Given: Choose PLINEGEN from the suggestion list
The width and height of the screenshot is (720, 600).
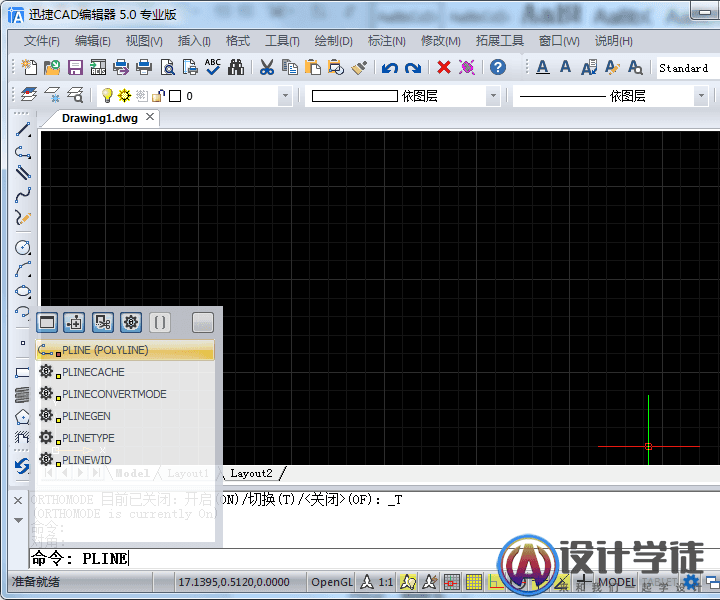Looking at the screenshot, I should (x=125, y=416).
